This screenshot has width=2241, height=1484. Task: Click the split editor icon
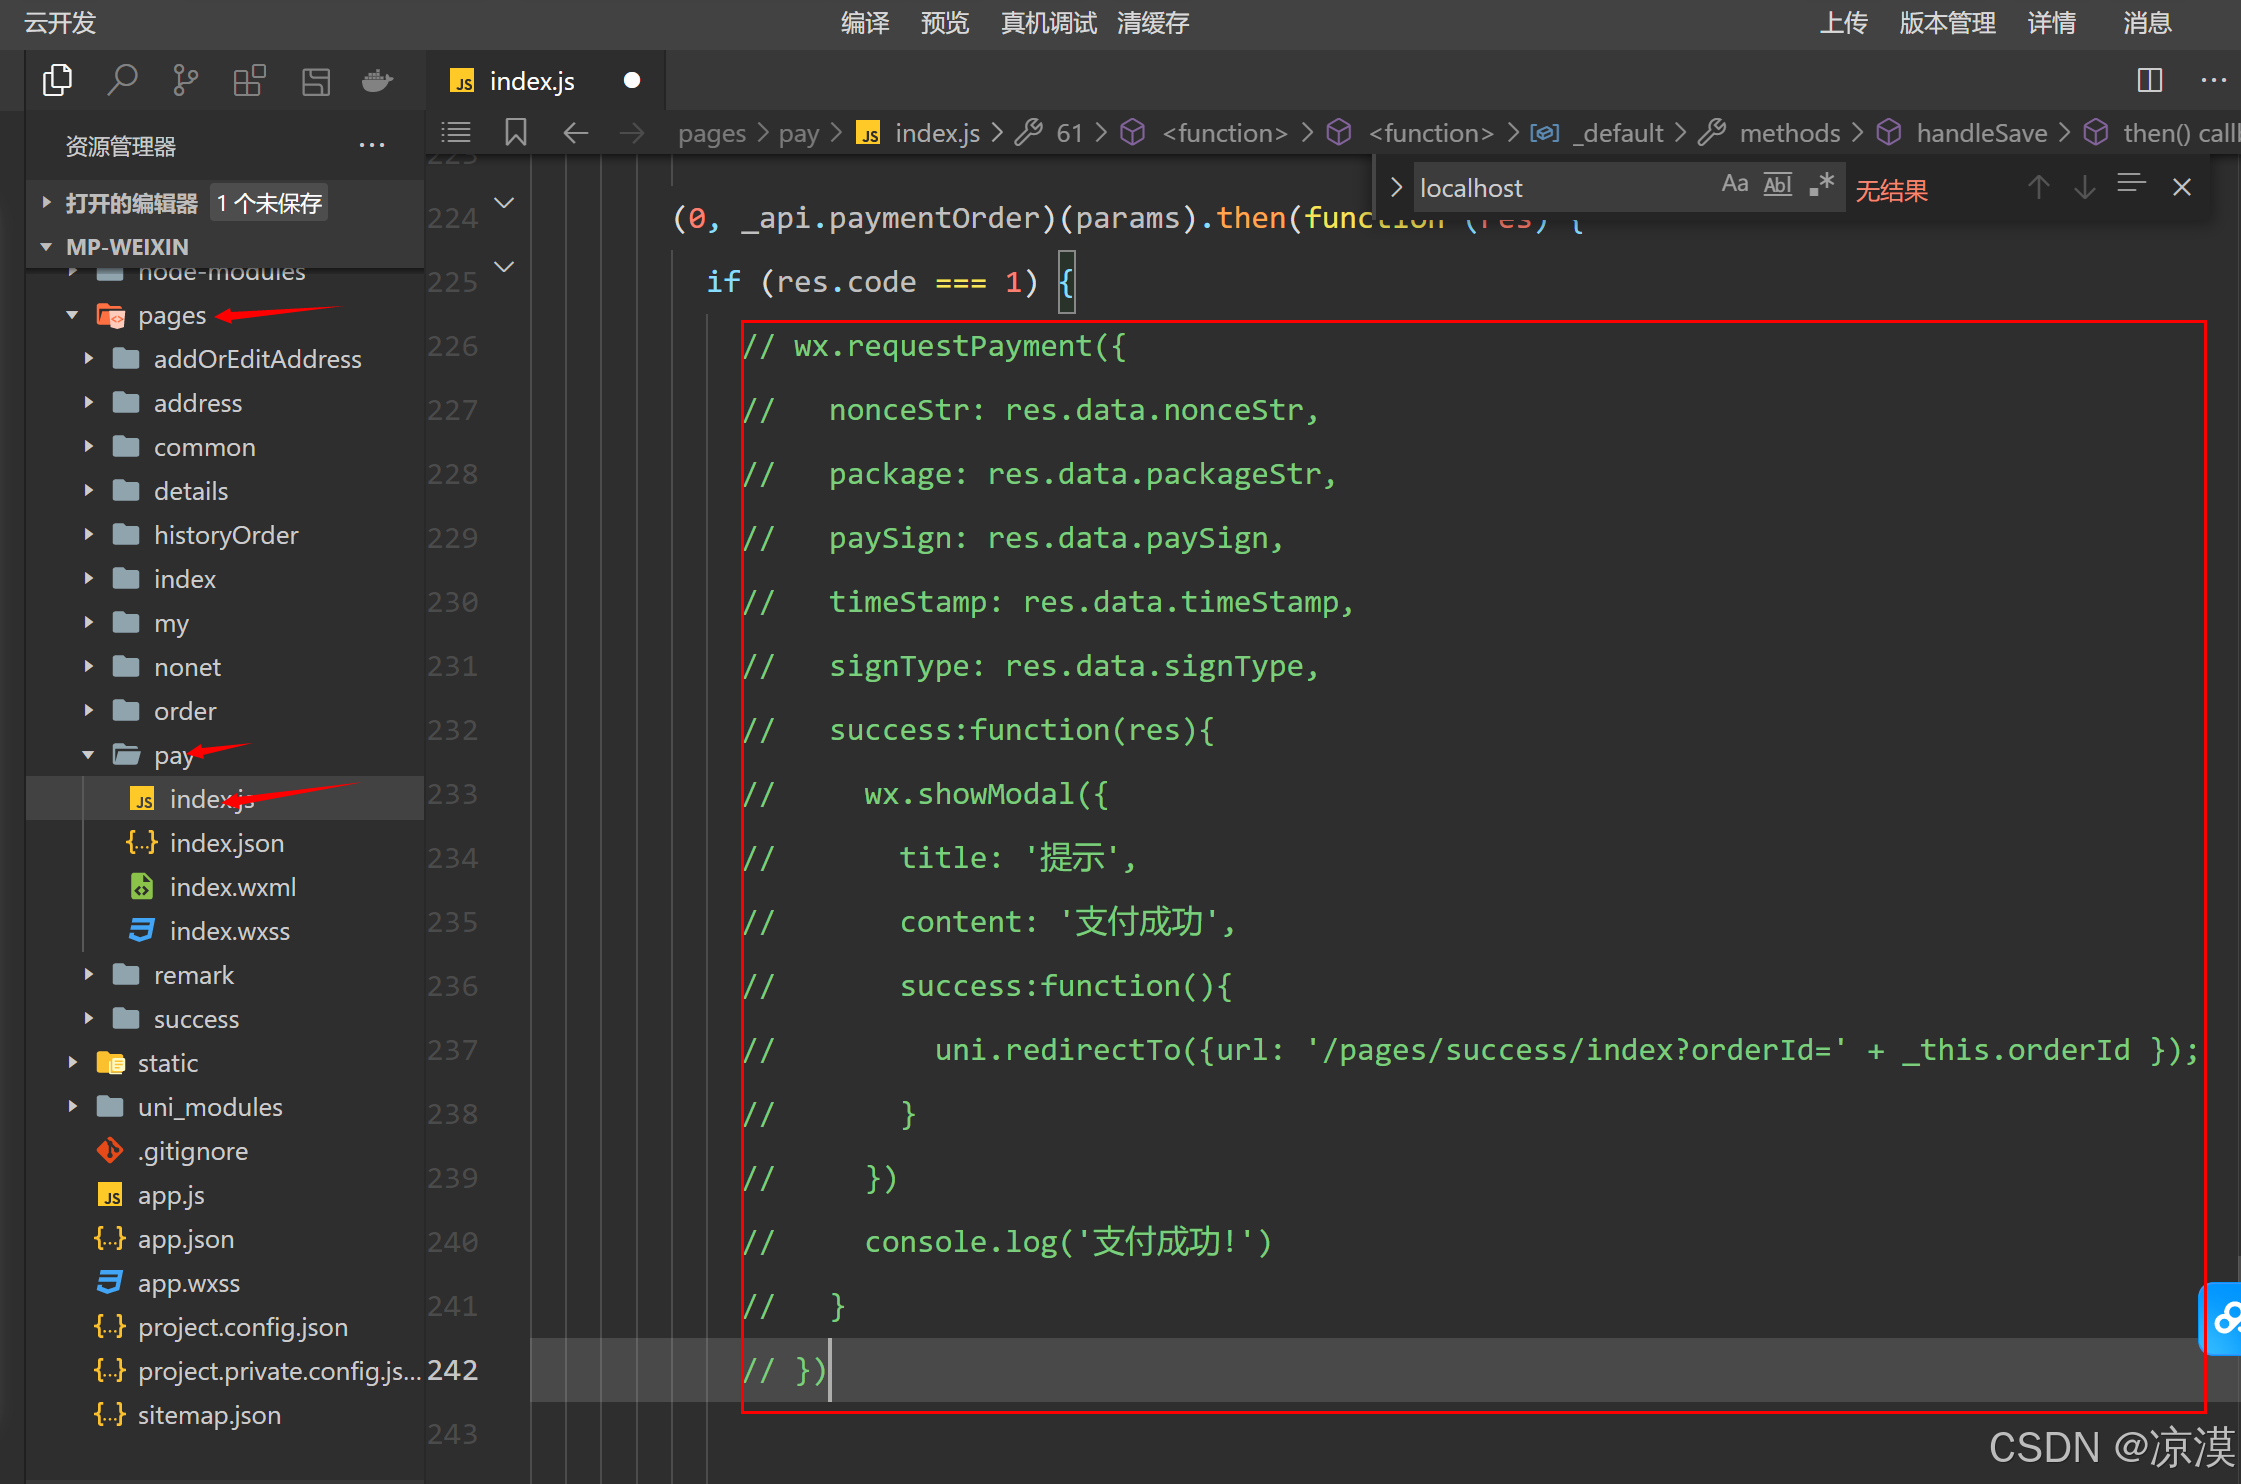tap(2149, 80)
